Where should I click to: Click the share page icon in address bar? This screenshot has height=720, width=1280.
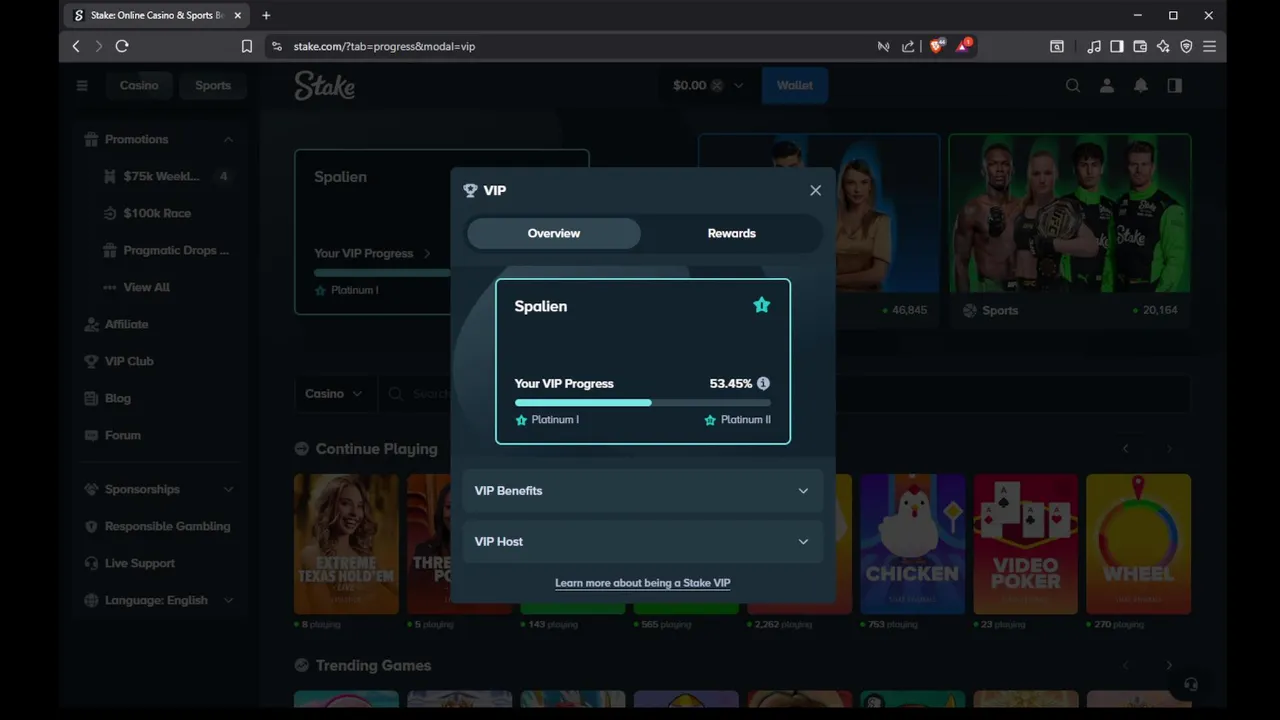point(908,46)
